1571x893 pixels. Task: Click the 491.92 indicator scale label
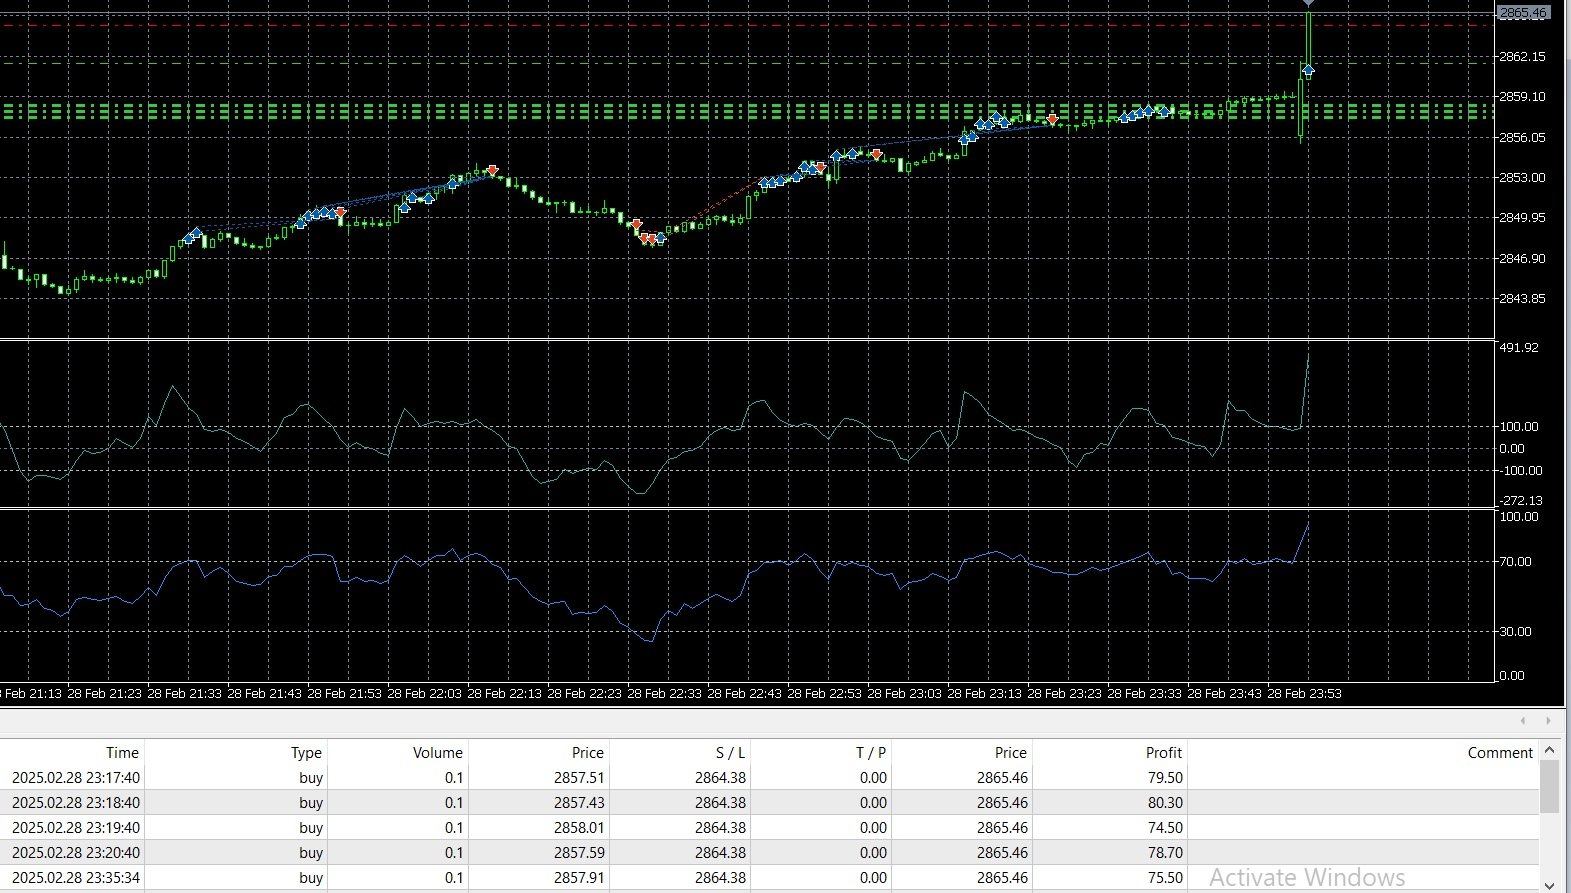click(1519, 347)
